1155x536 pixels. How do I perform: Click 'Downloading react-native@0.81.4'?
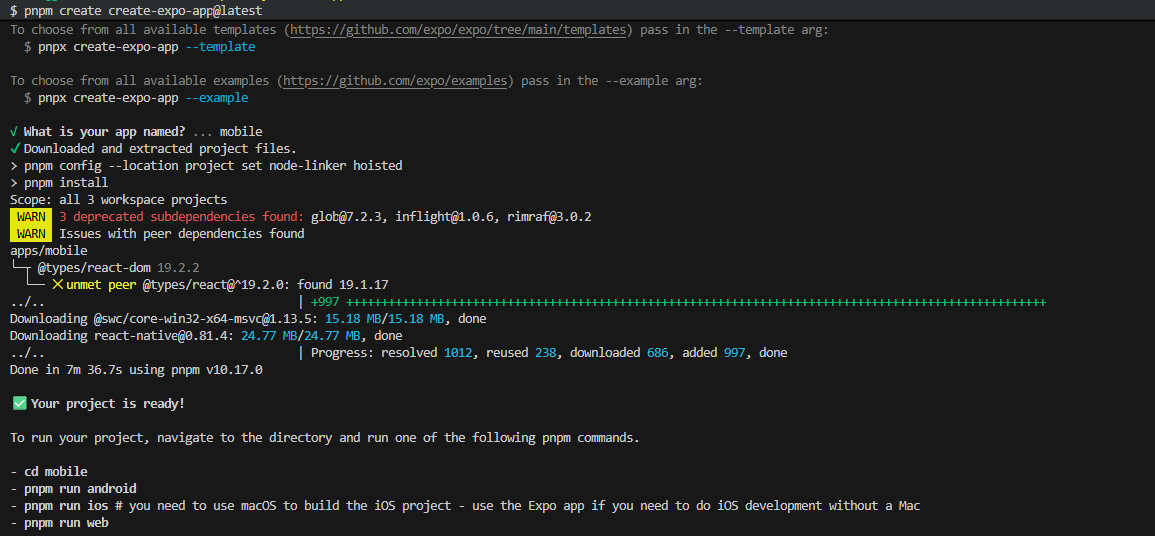[x=122, y=336]
